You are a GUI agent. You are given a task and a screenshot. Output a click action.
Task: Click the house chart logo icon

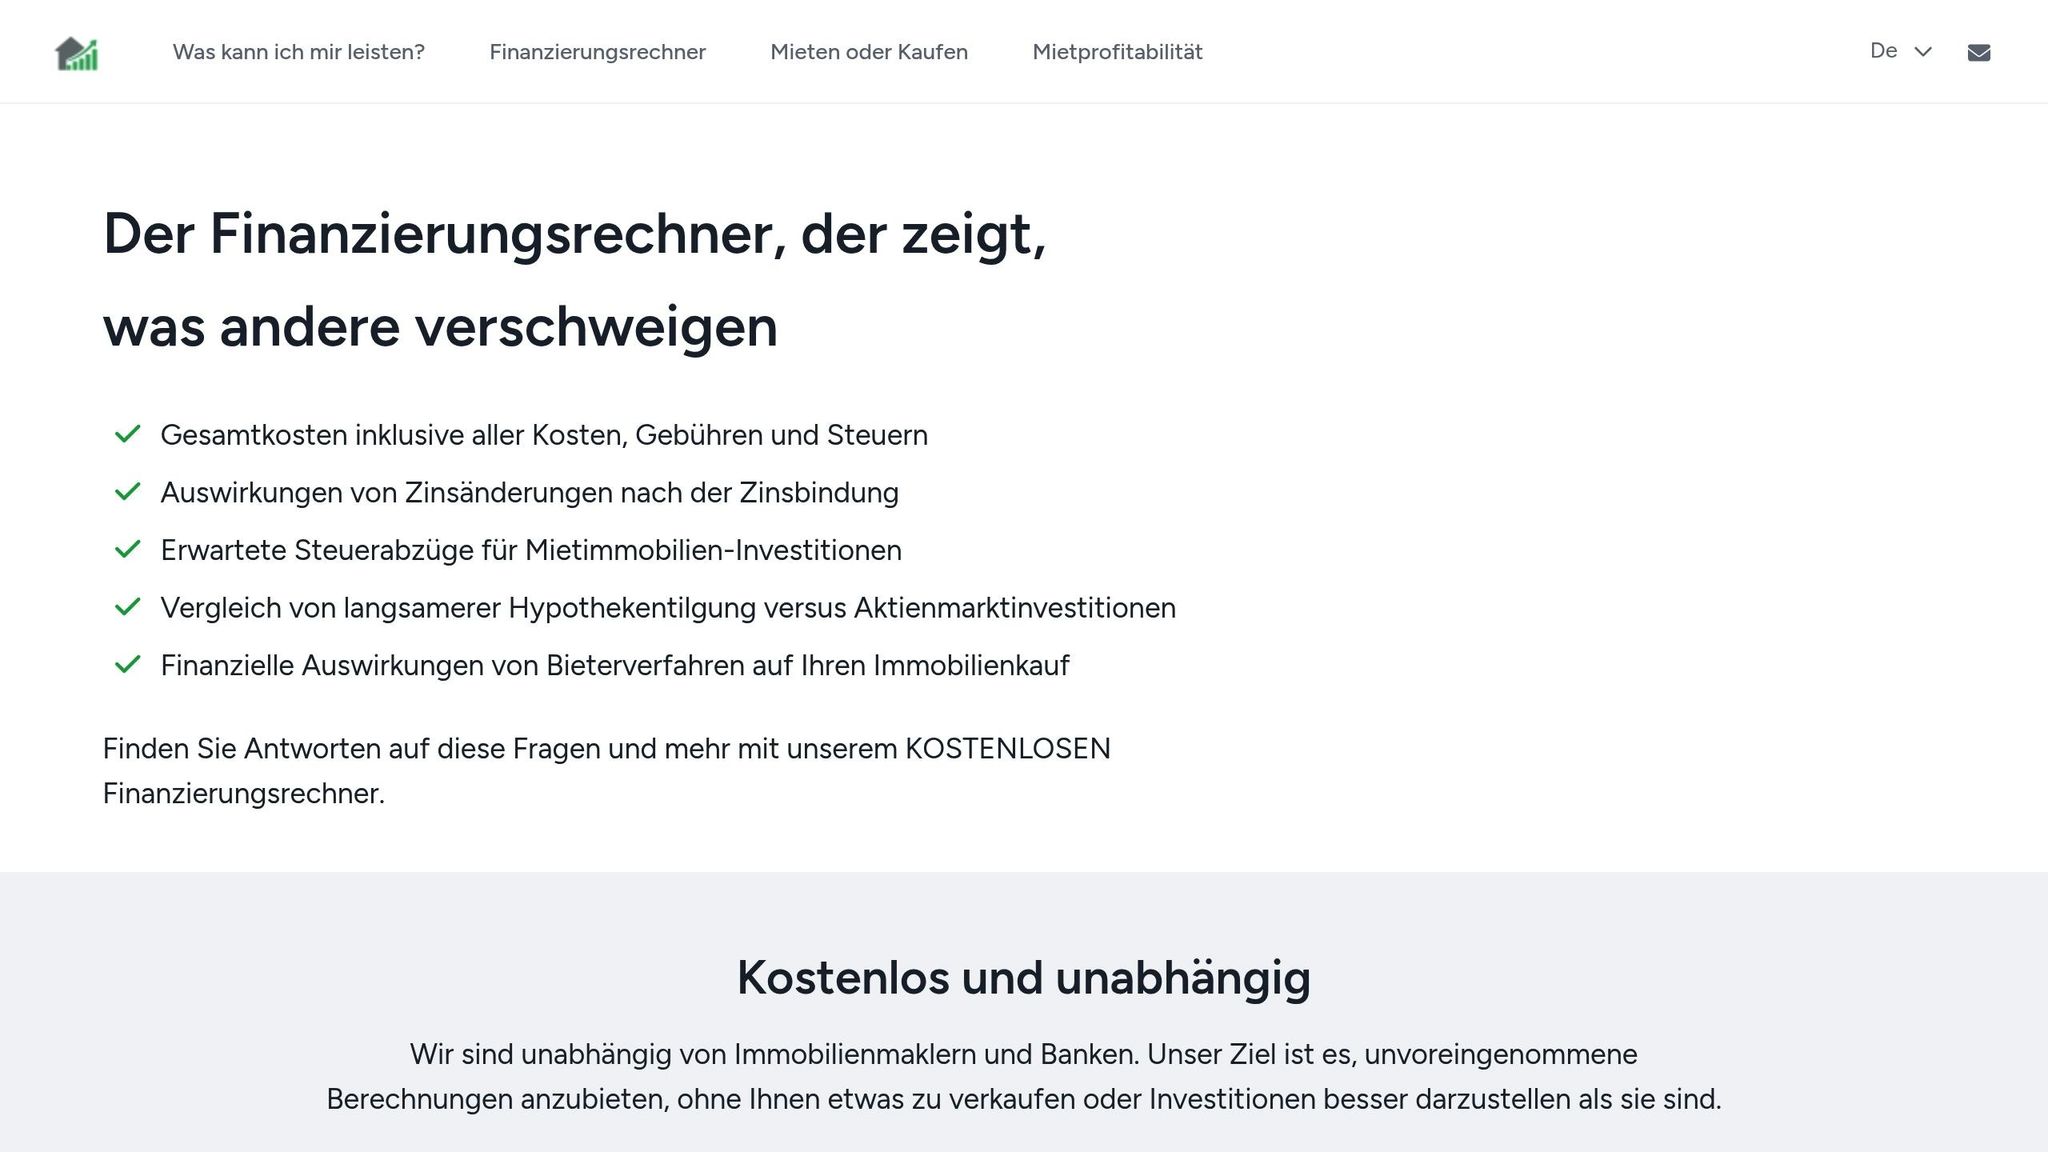tap(77, 53)
